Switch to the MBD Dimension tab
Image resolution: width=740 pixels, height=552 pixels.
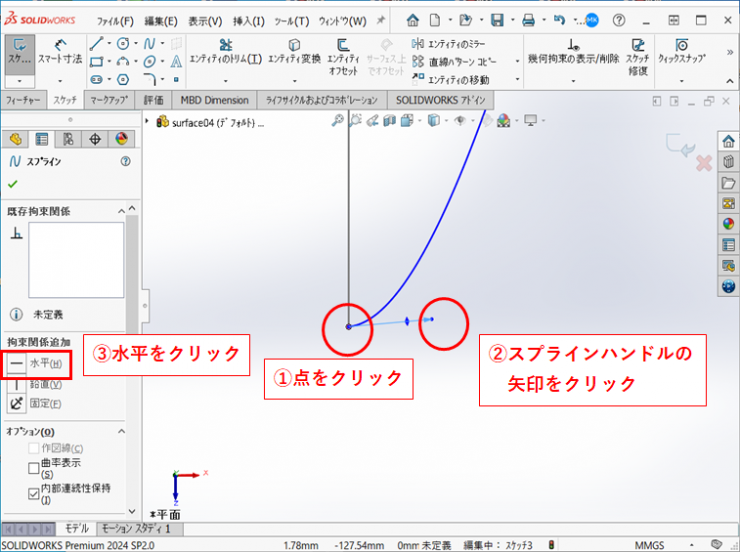(x=214, y=100)
